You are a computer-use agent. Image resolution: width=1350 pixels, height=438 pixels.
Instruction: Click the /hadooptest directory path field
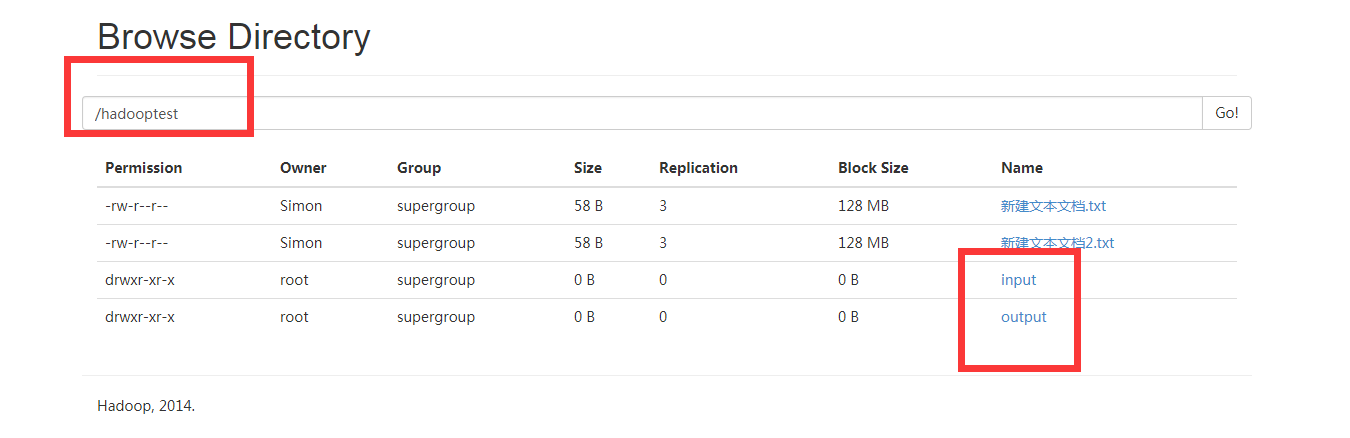(642, 113)
